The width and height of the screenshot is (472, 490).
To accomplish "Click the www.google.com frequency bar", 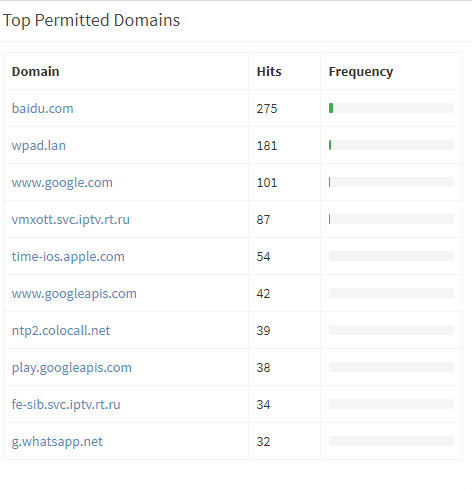I will coord(391,182).
